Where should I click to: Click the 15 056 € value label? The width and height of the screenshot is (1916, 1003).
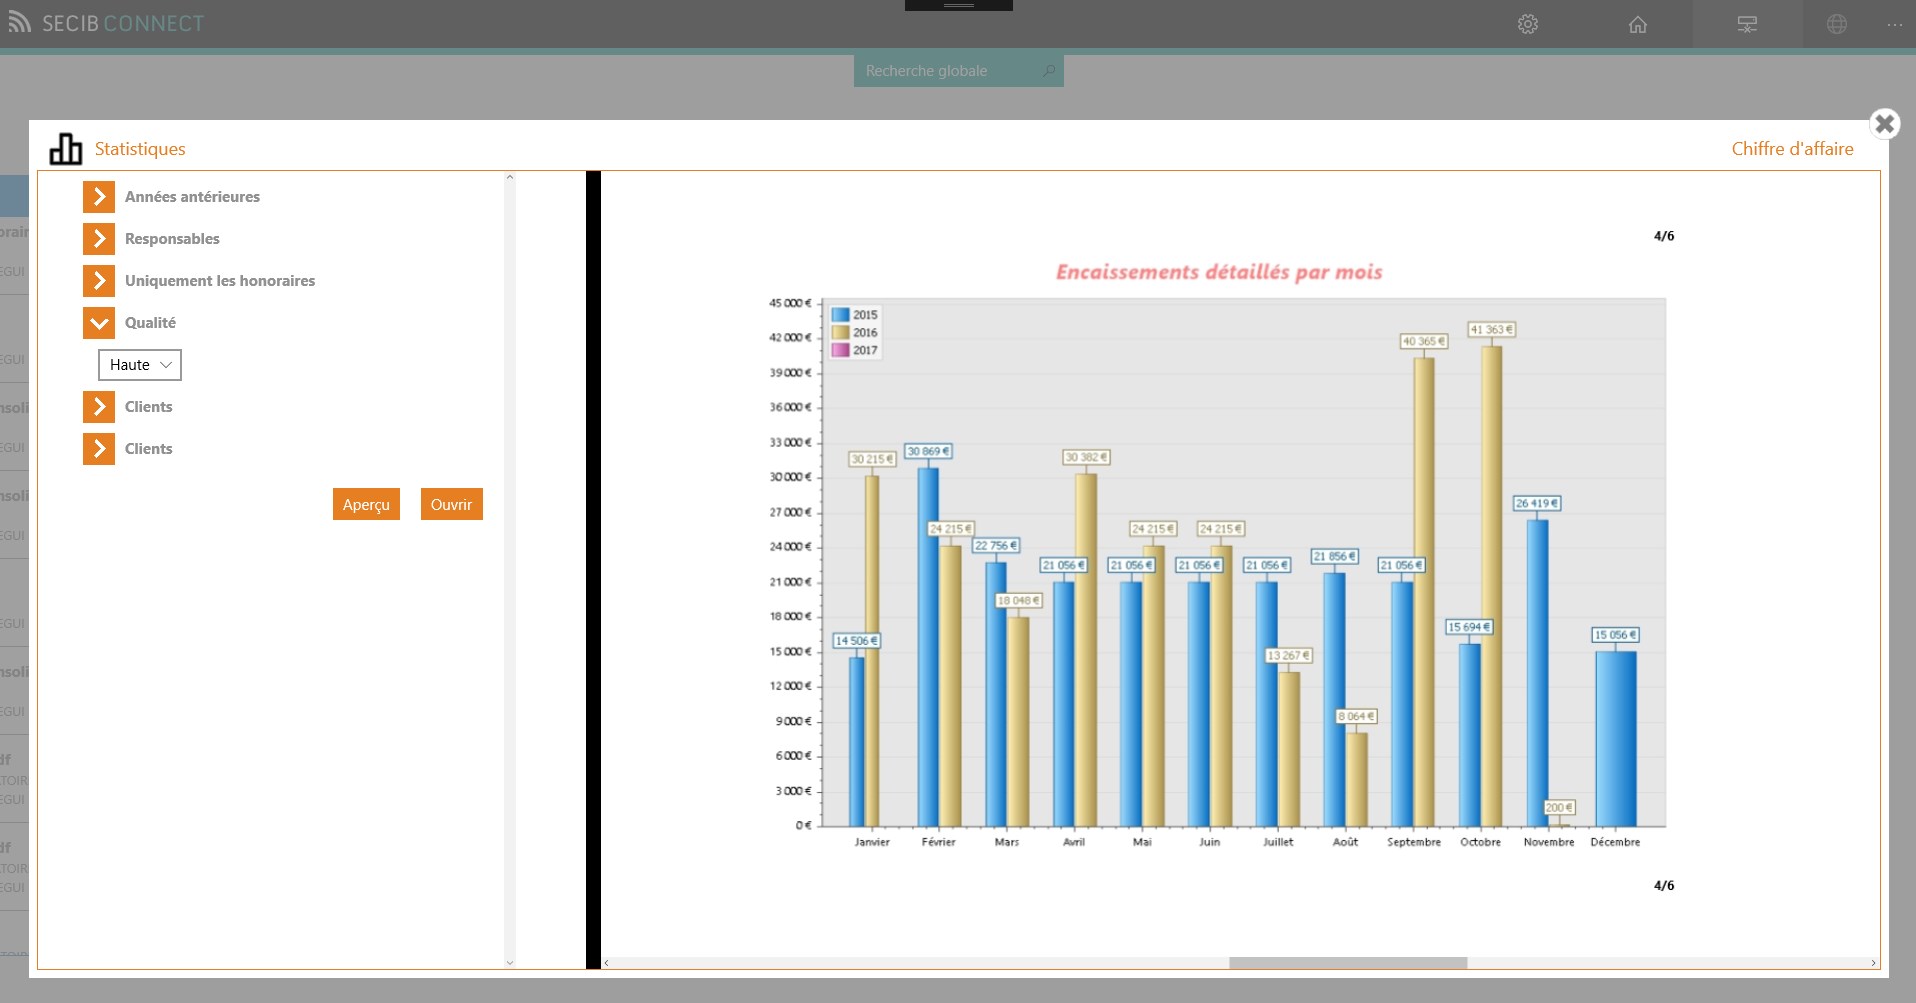[1616, 635]
